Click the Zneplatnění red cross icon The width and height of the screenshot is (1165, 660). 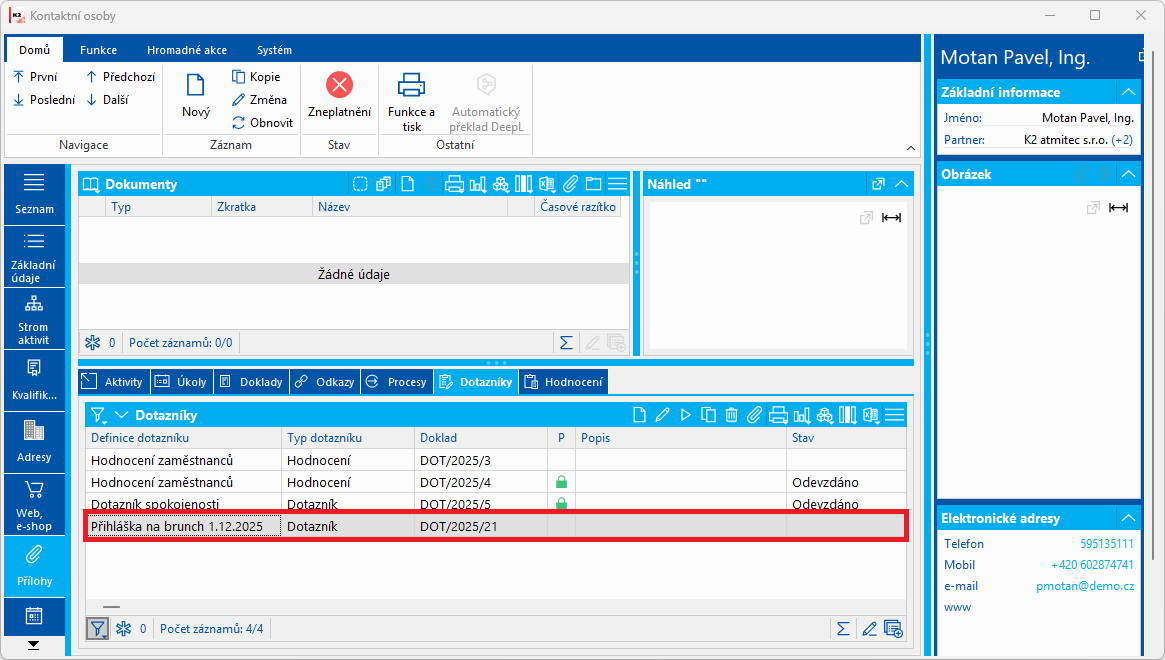(x=340, y=85)
